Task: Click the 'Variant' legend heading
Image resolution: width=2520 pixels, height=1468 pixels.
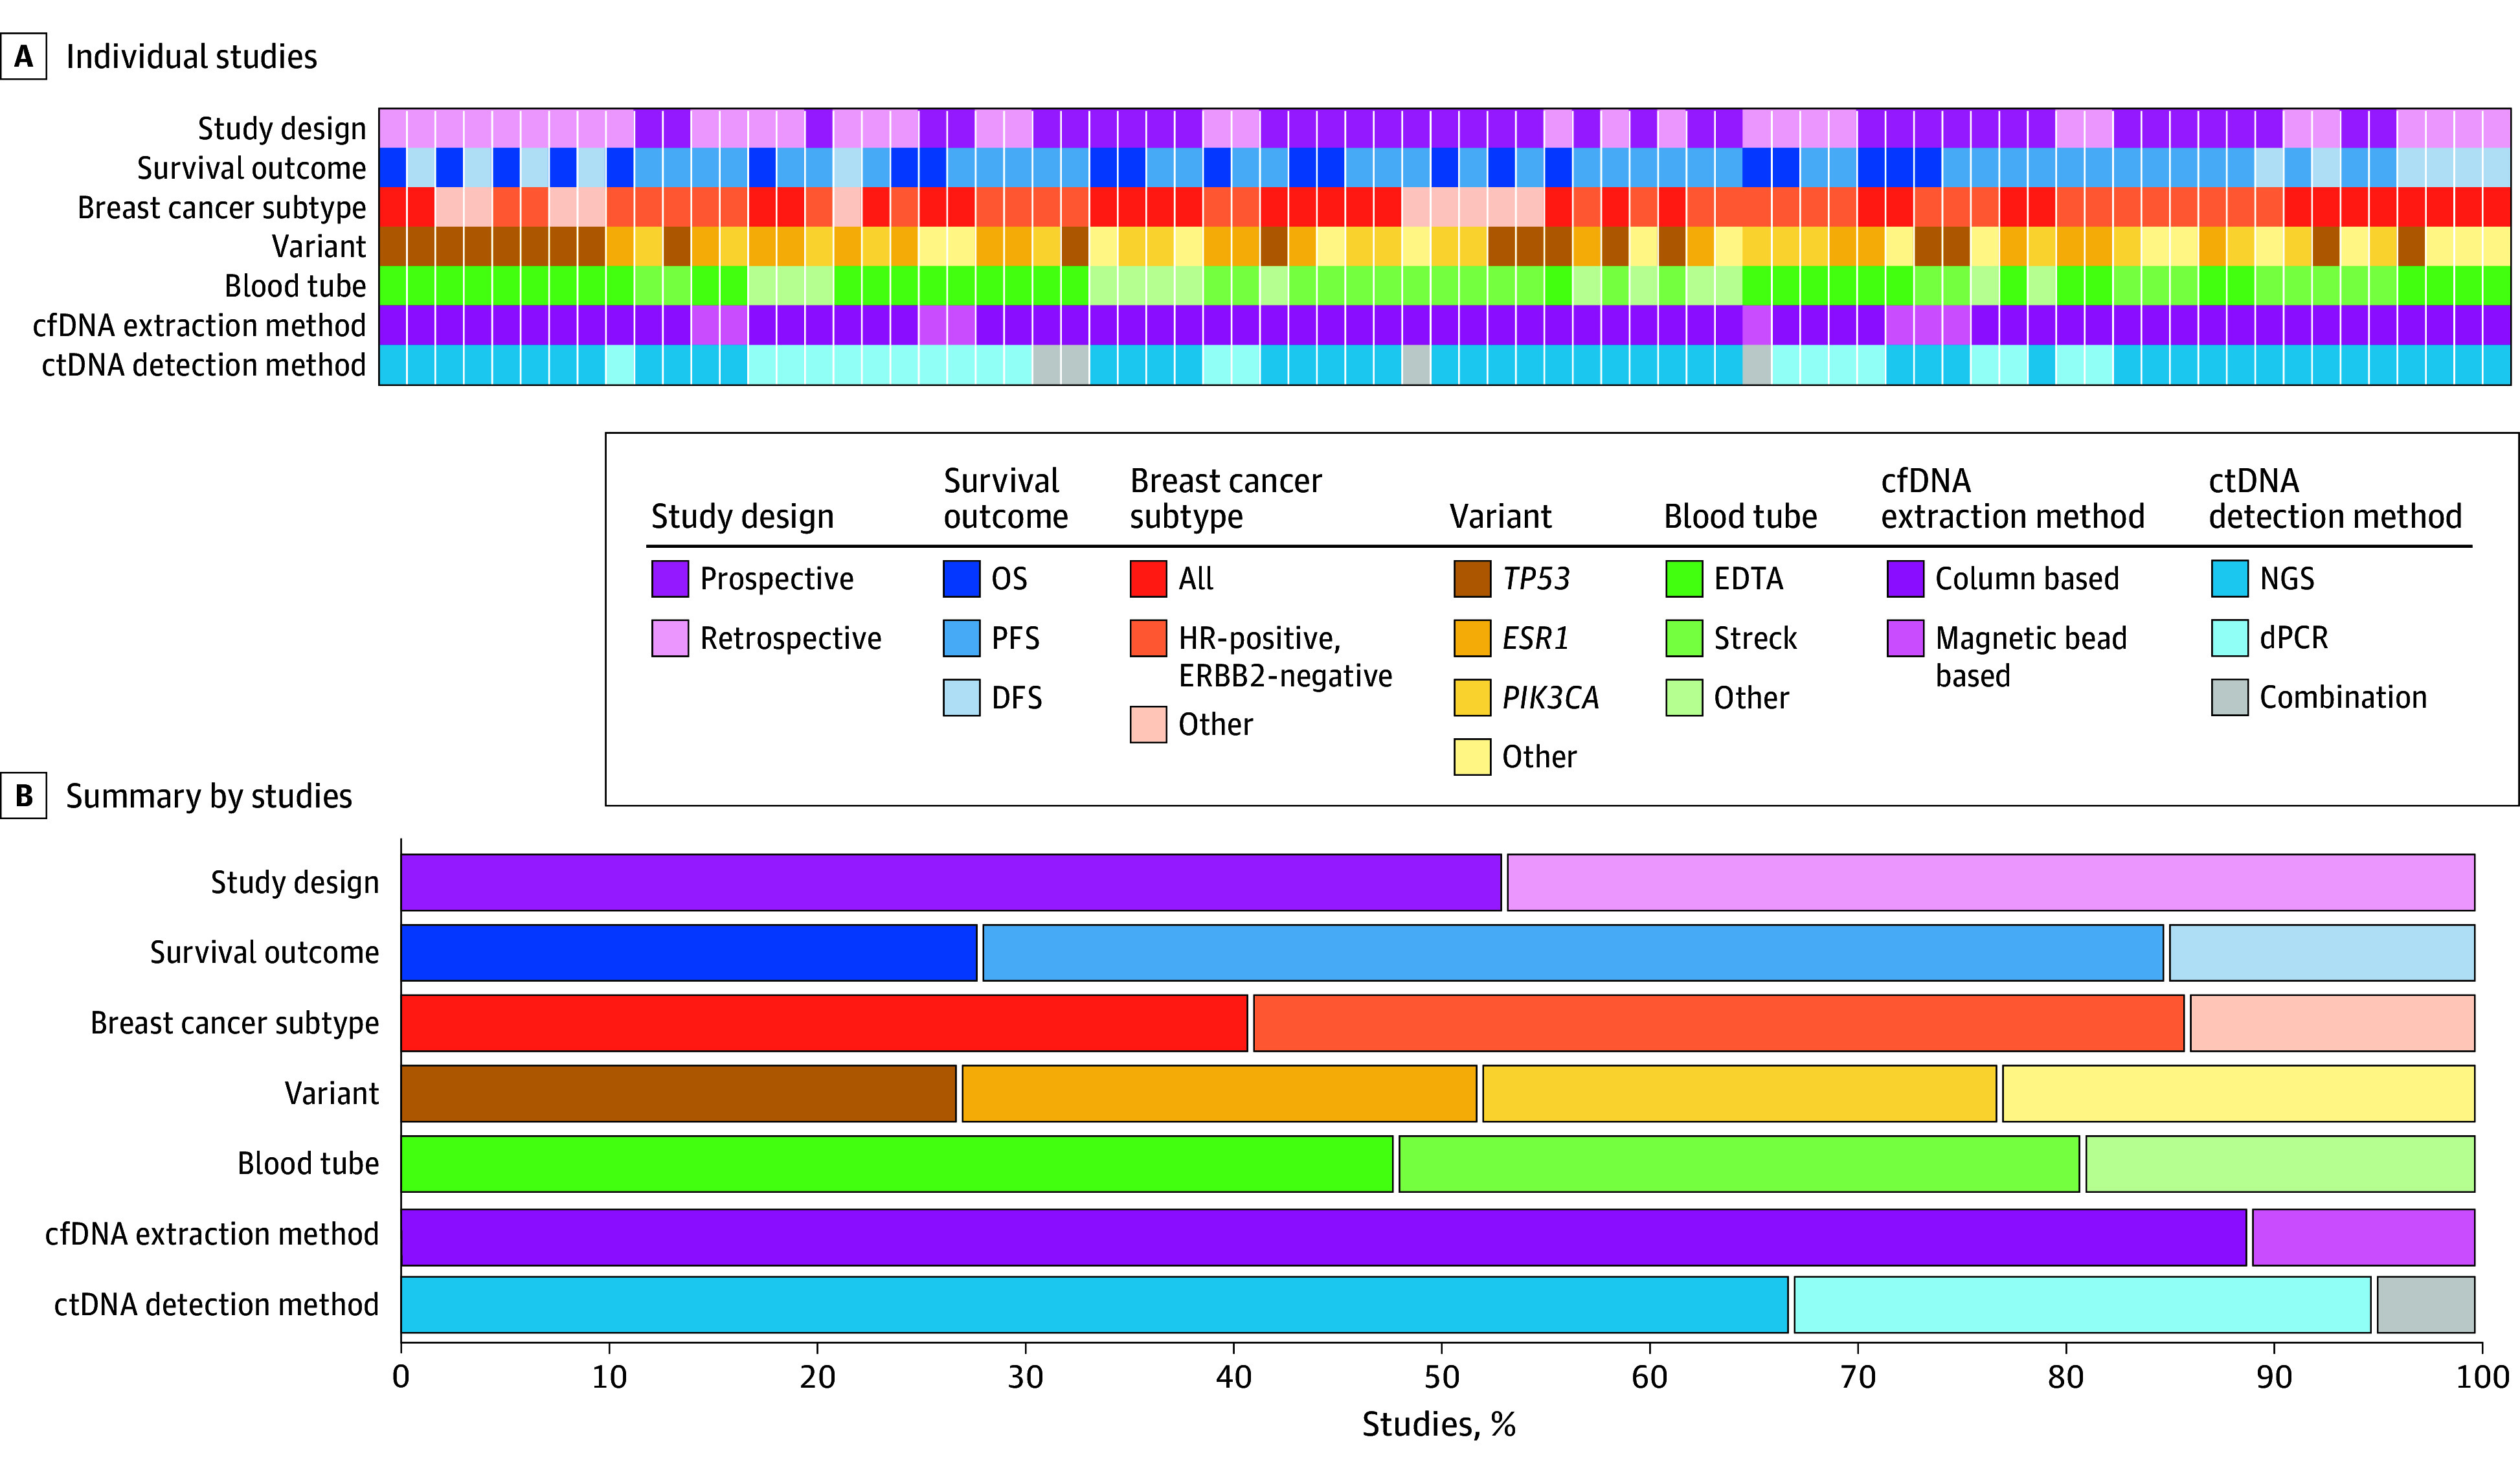Action: [x=1500, y=516]
